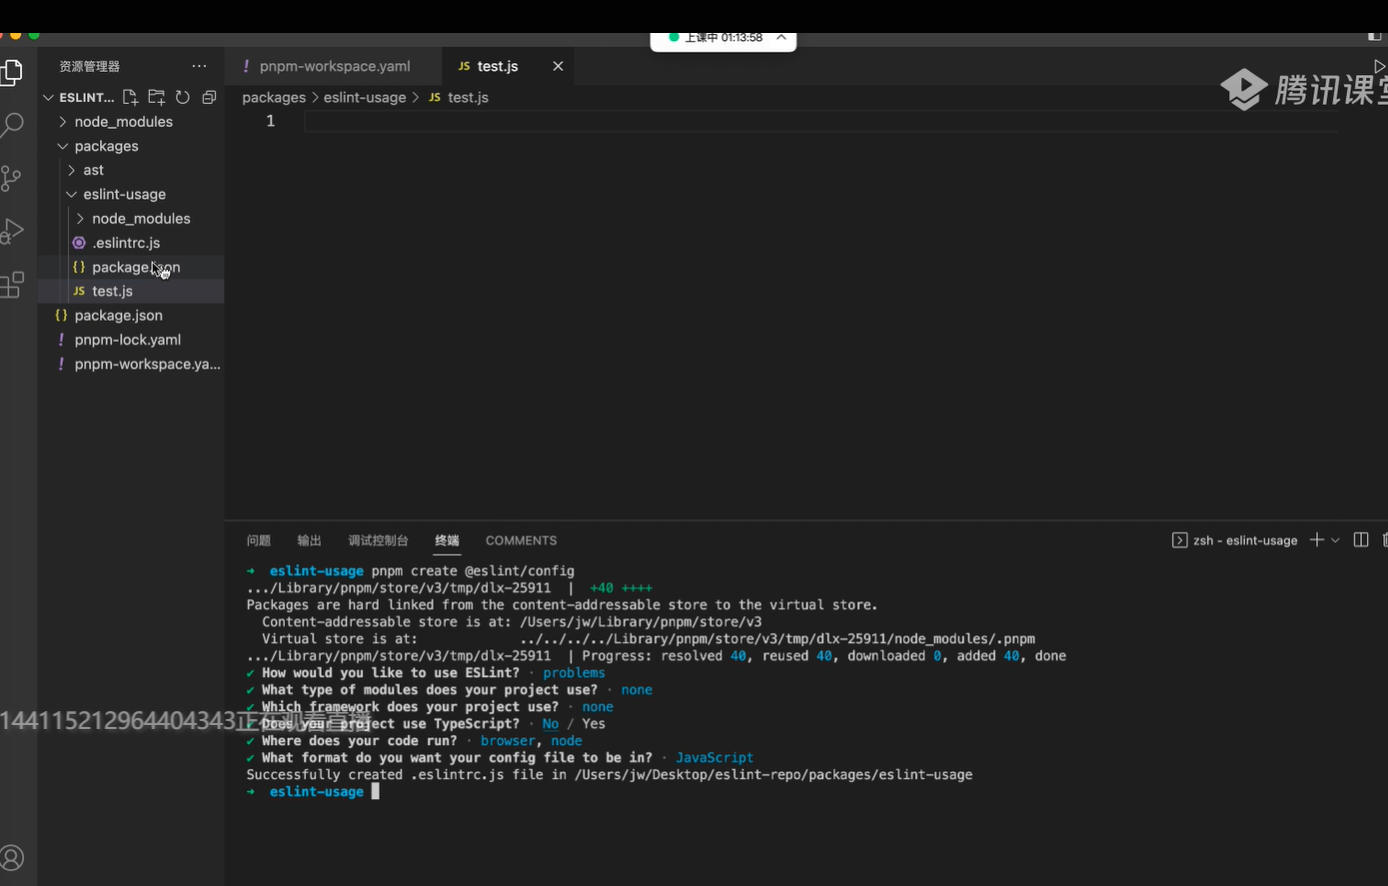Refresh the explorer file tree
1388x886 pixels.
coord(182,97)
